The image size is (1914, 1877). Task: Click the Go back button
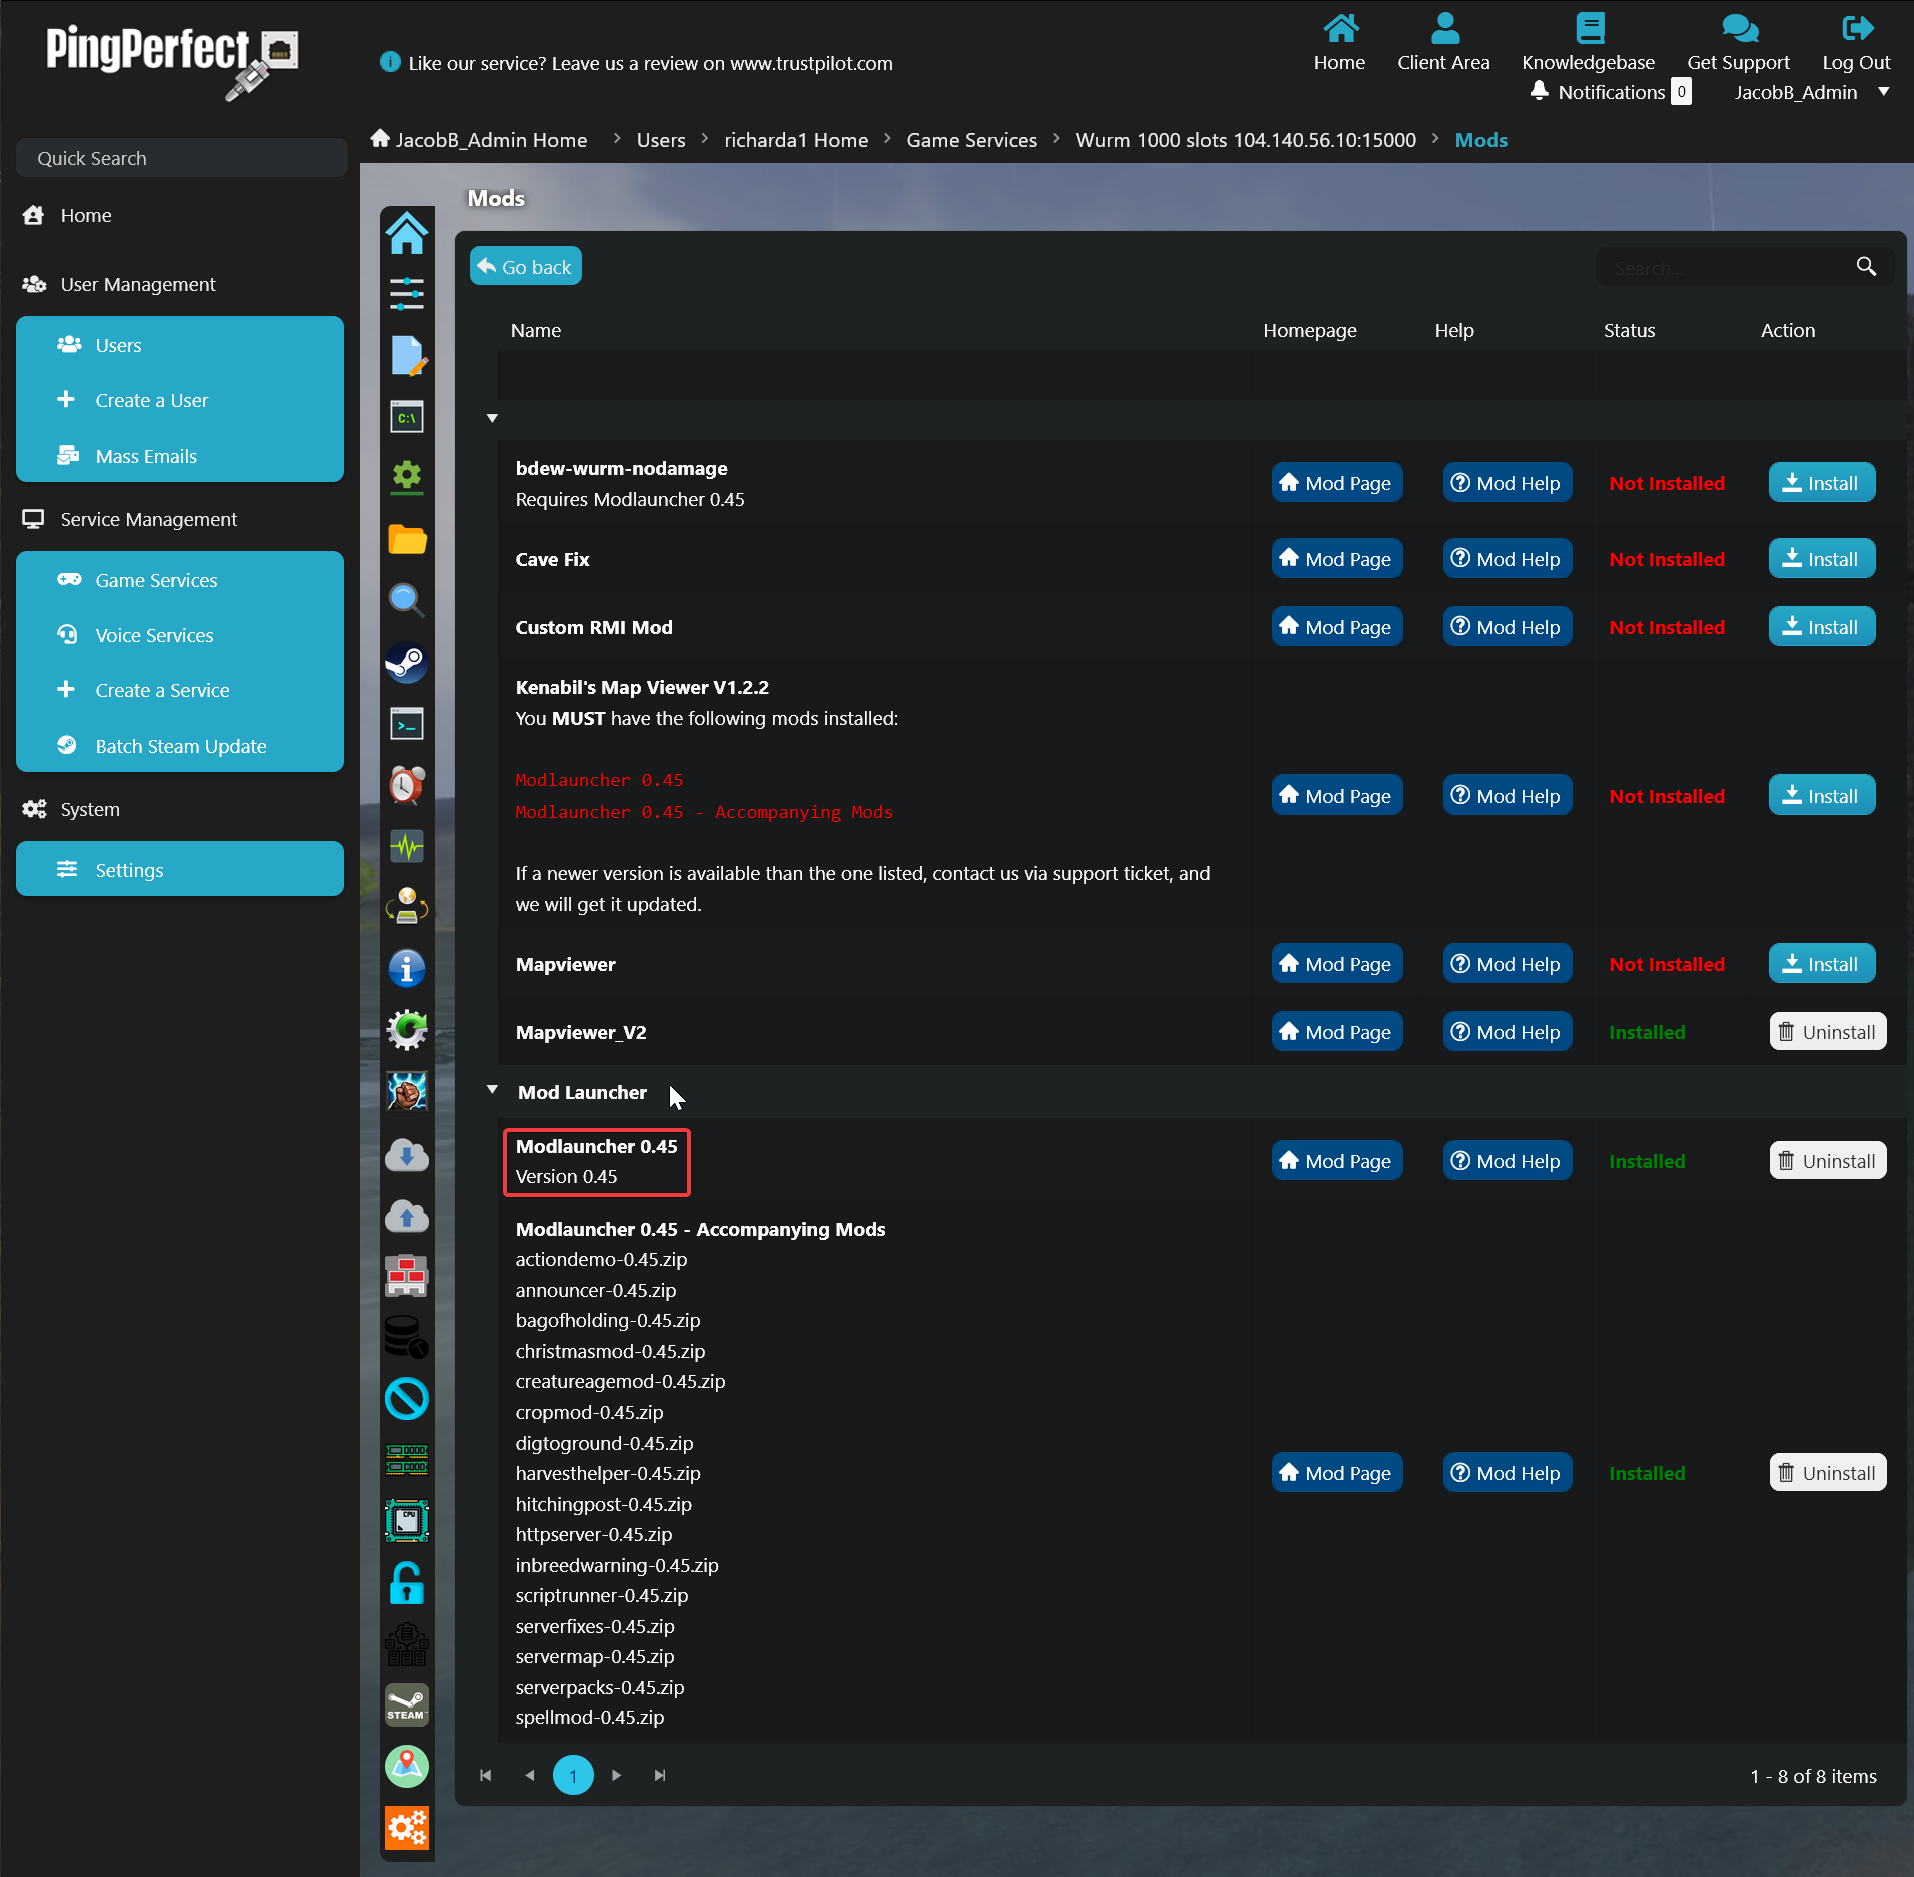[526, 267]
